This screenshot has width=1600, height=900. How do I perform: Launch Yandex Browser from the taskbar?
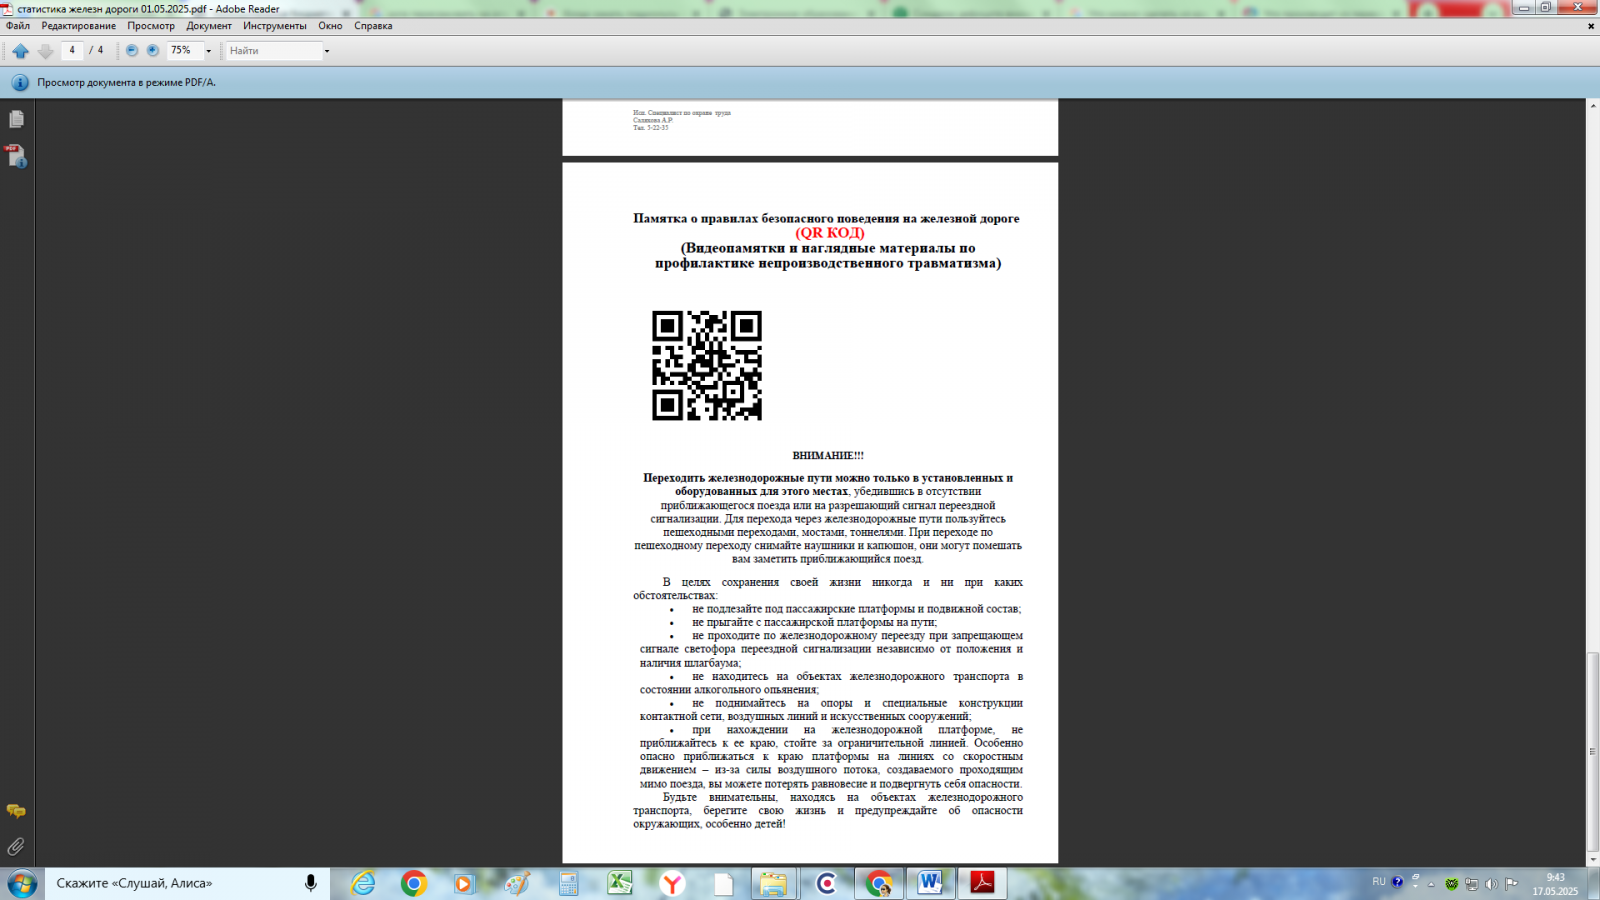(x=672, y=883)
